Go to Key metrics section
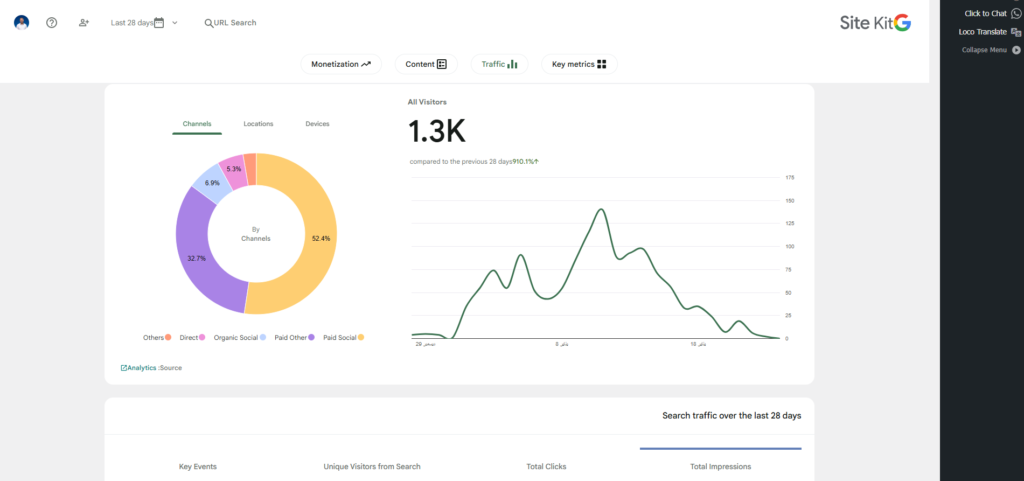This screenshot has width=1024, height=481. (580, 64)
